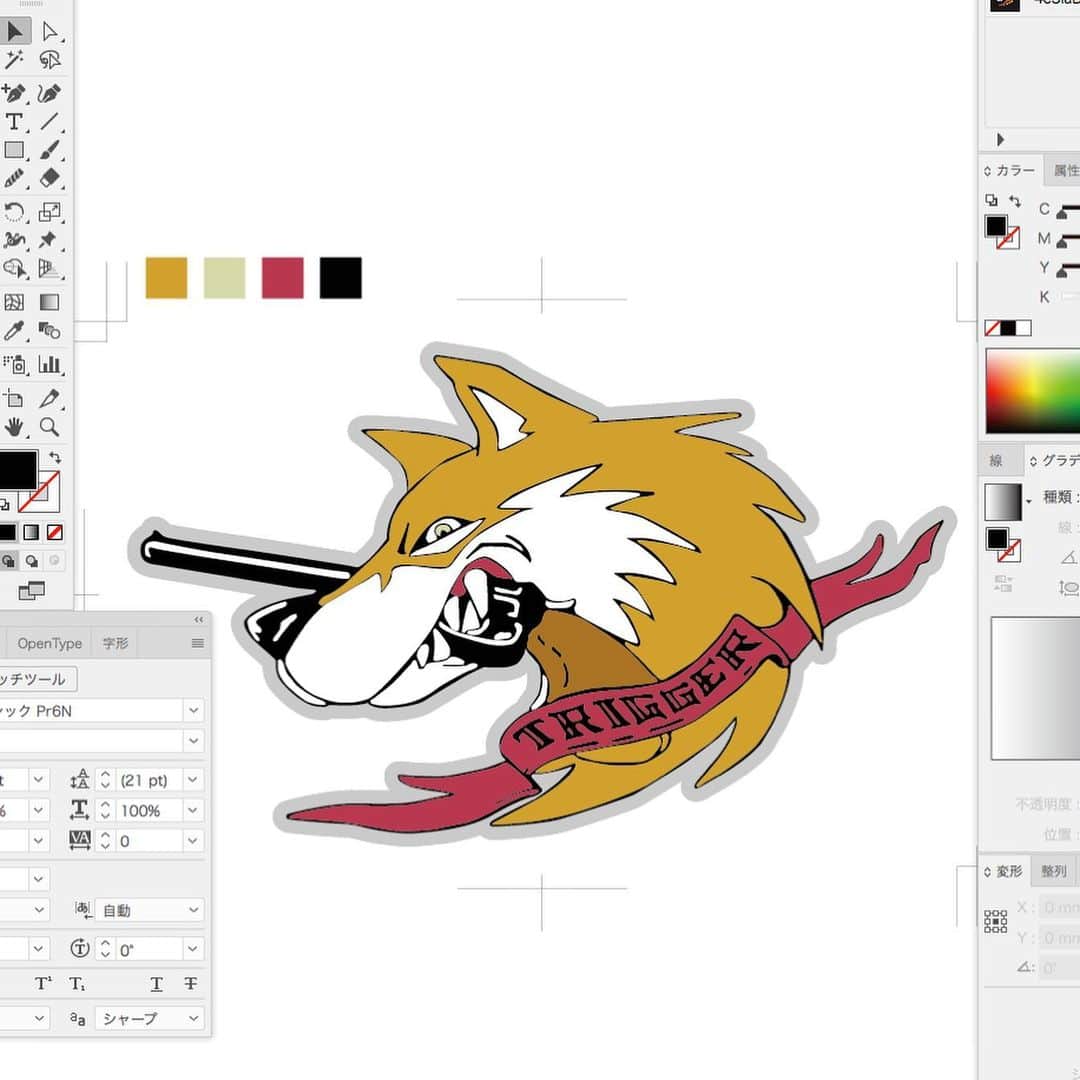Select the Mesh tool
1080x1080 pixels.
[14, 302]
